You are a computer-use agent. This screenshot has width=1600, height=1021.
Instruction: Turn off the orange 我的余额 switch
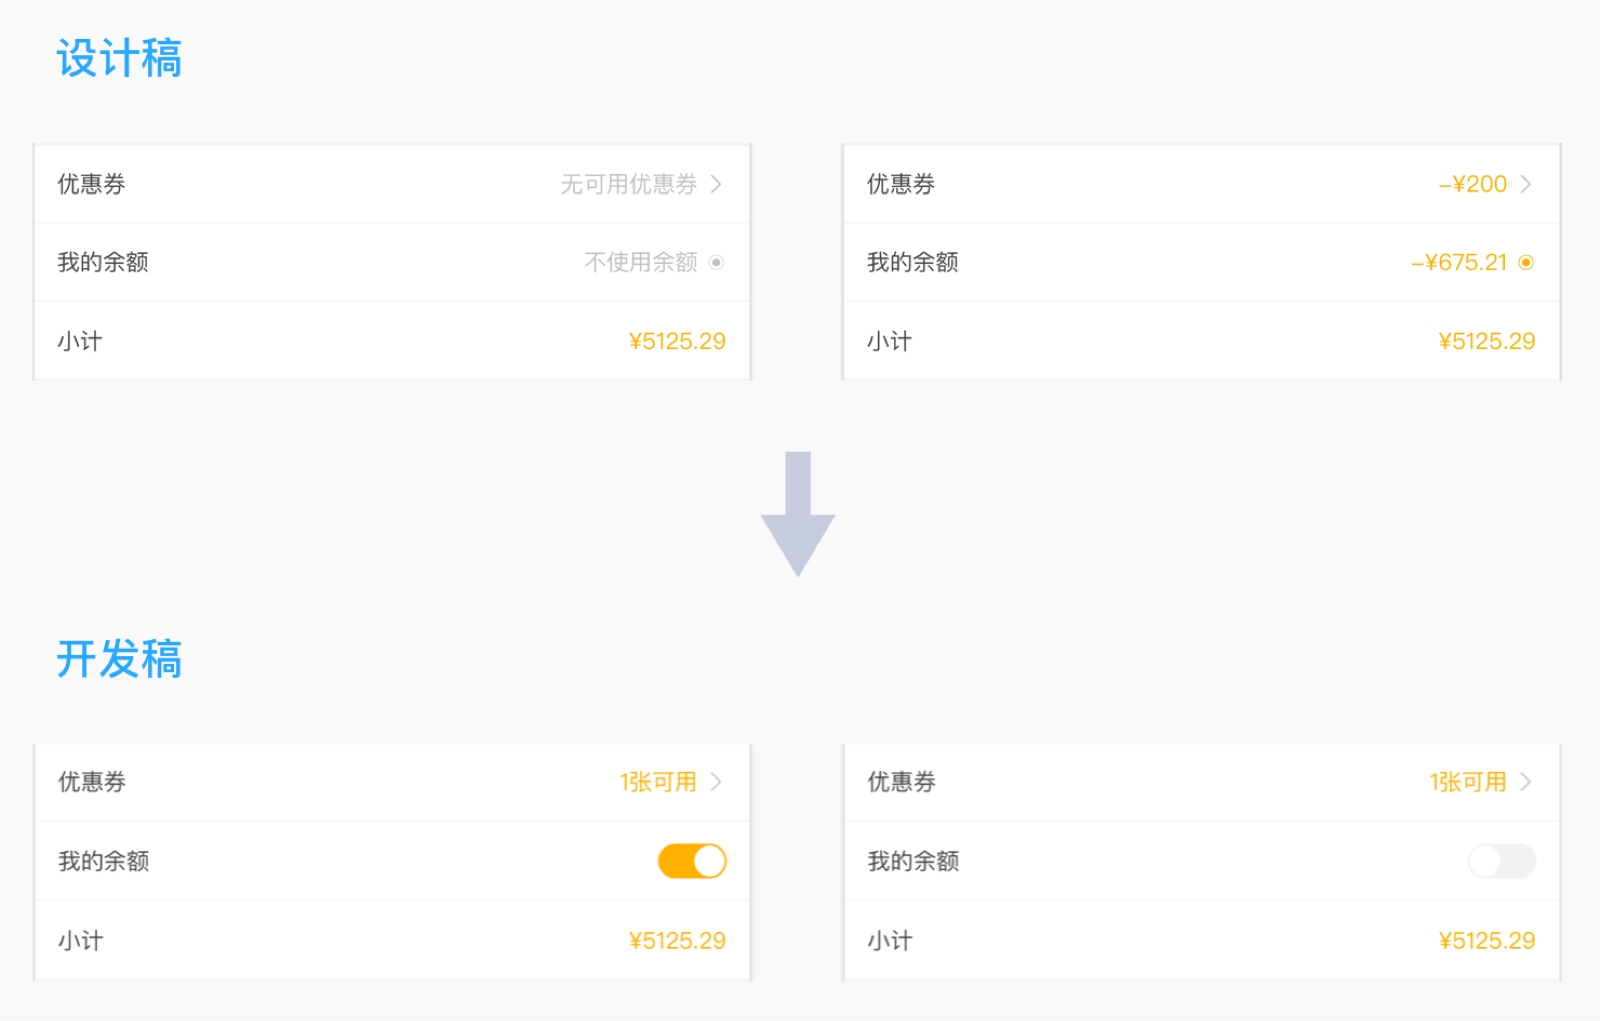[x=692, y=861]
